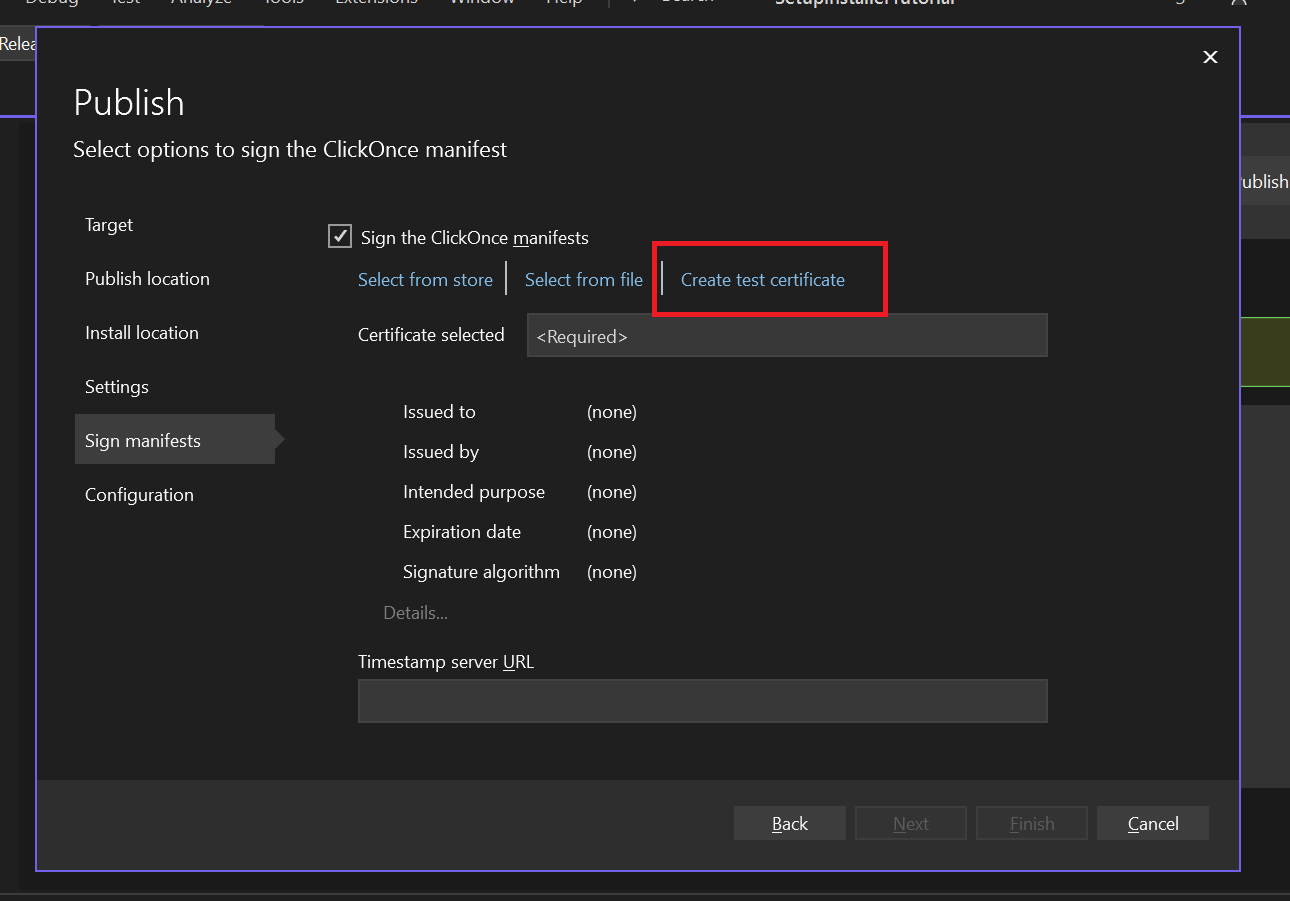Screen dimensions: 1290x901
Task: Open the Help menu
Action: click(x=564, y=3)
